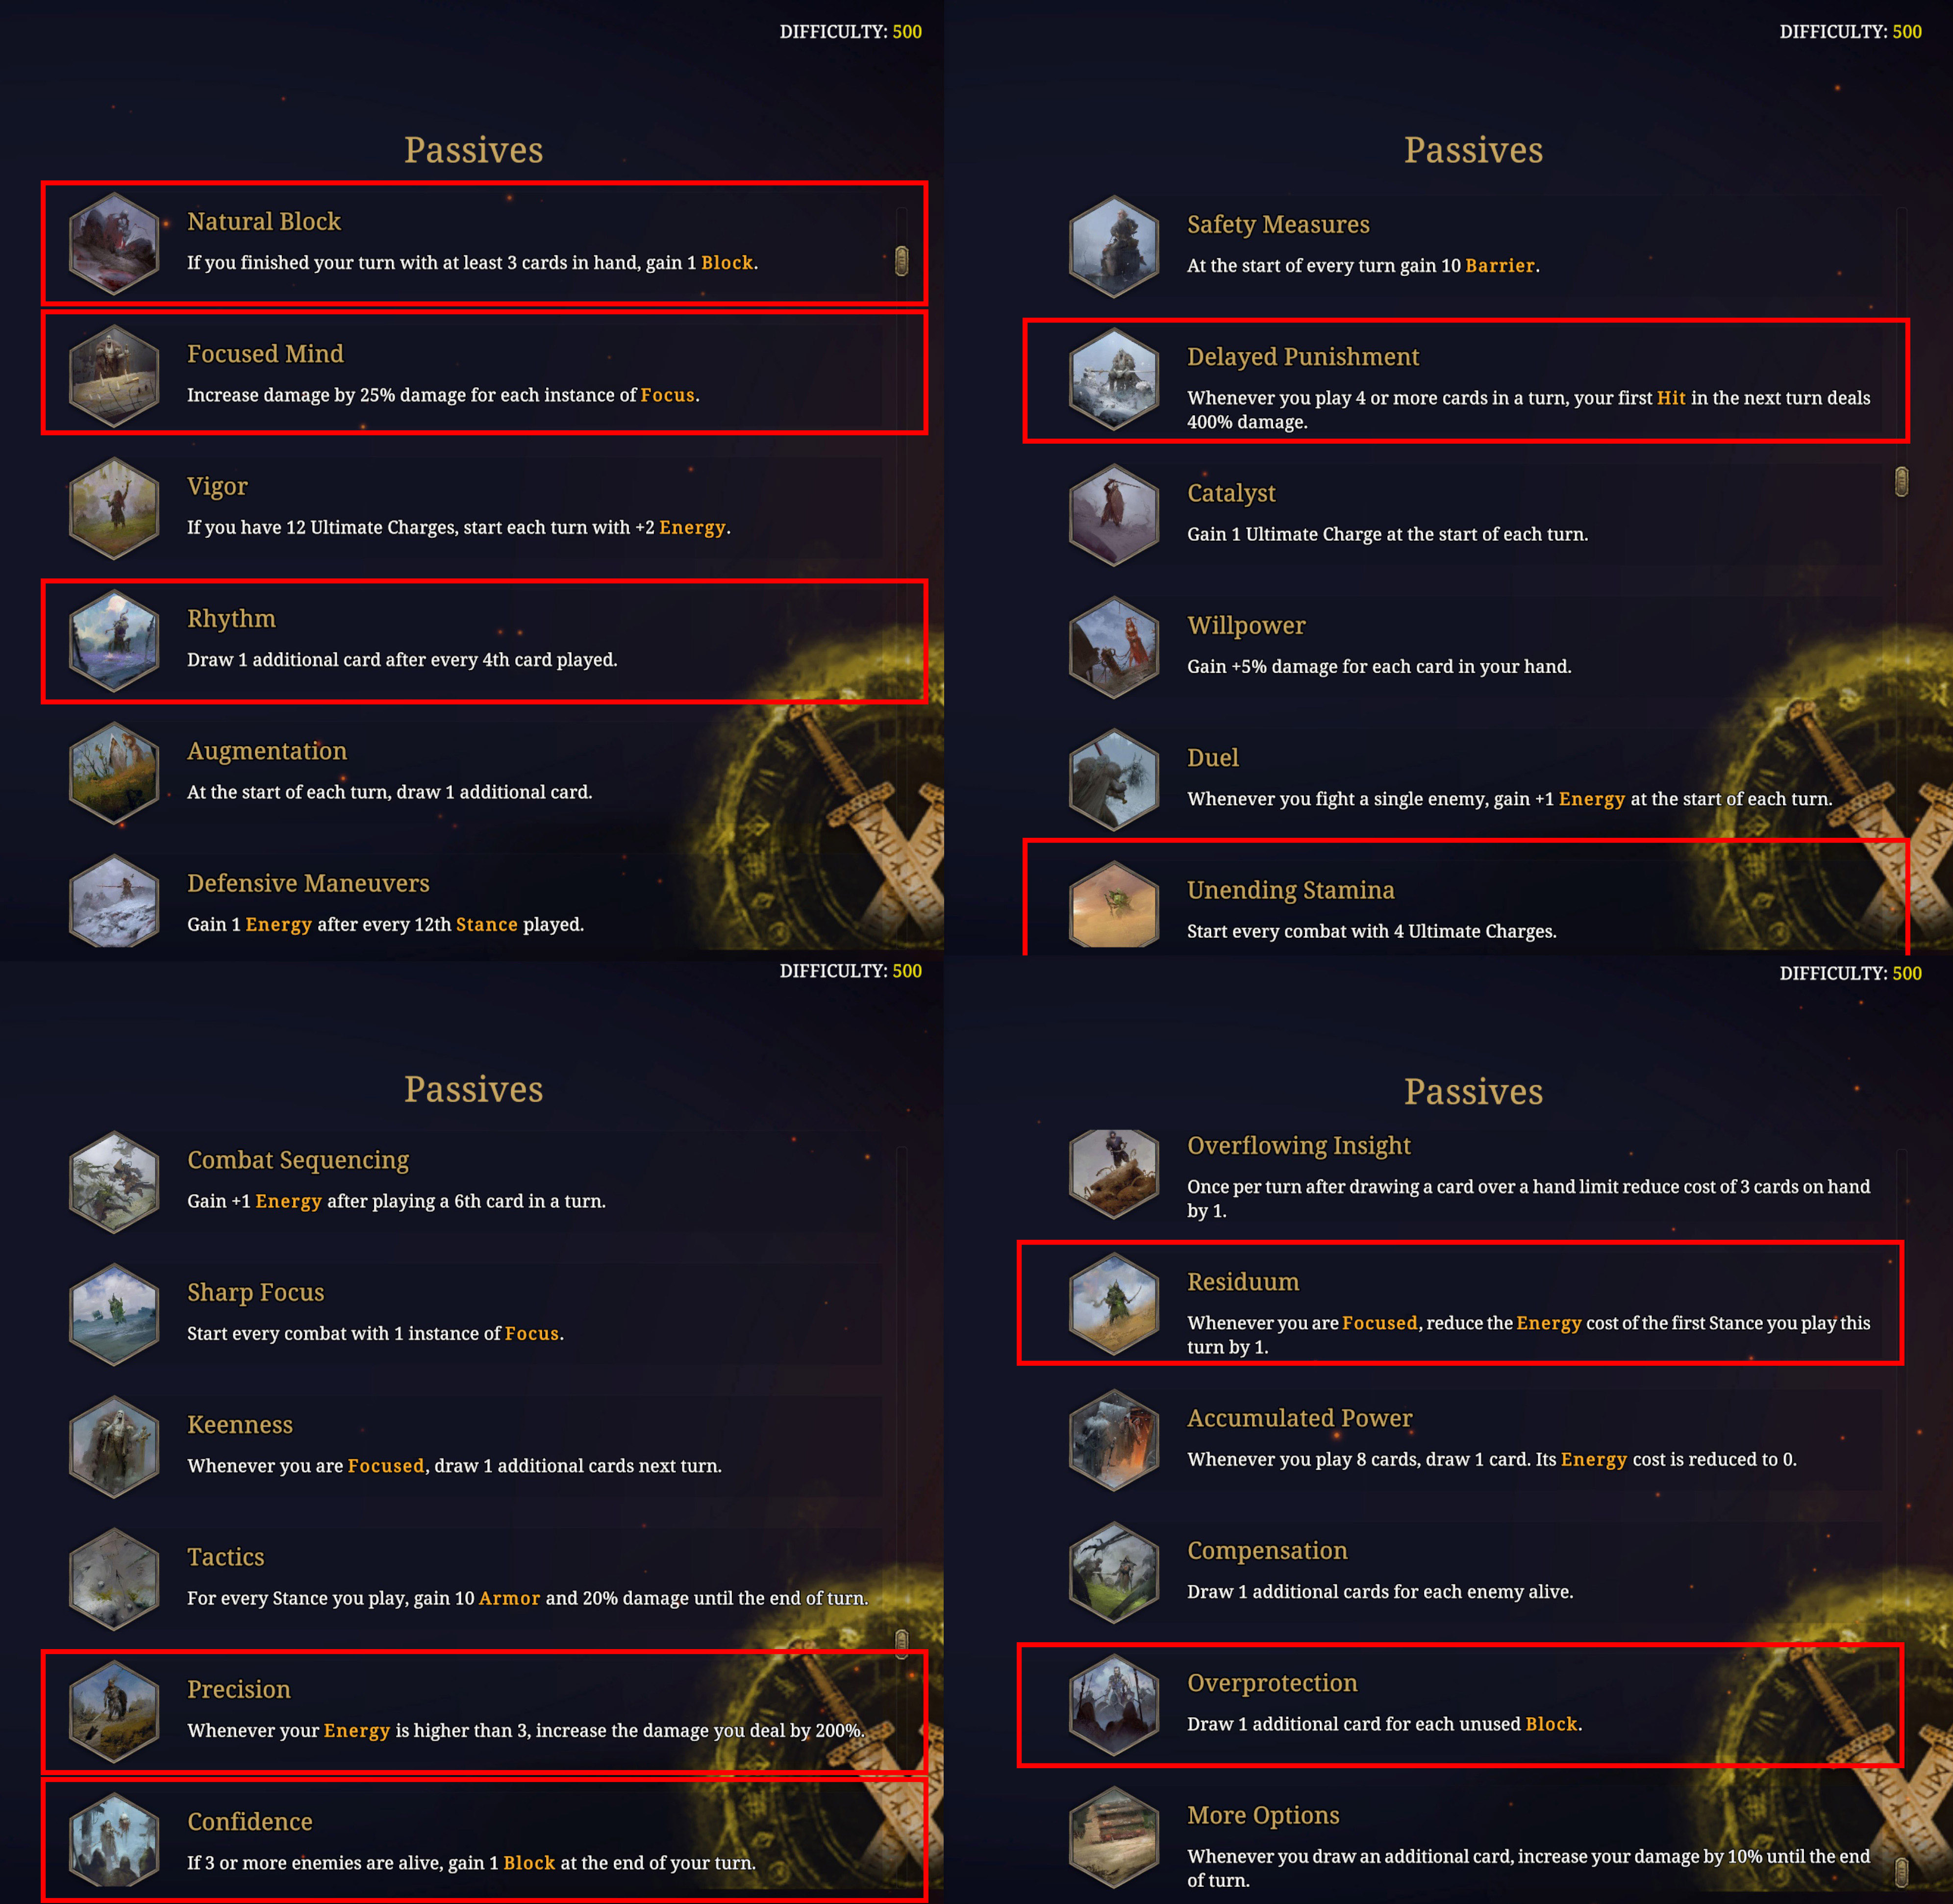Choose the Tactics passive icon
1953x1904 pixels.
click(114, 1579)
